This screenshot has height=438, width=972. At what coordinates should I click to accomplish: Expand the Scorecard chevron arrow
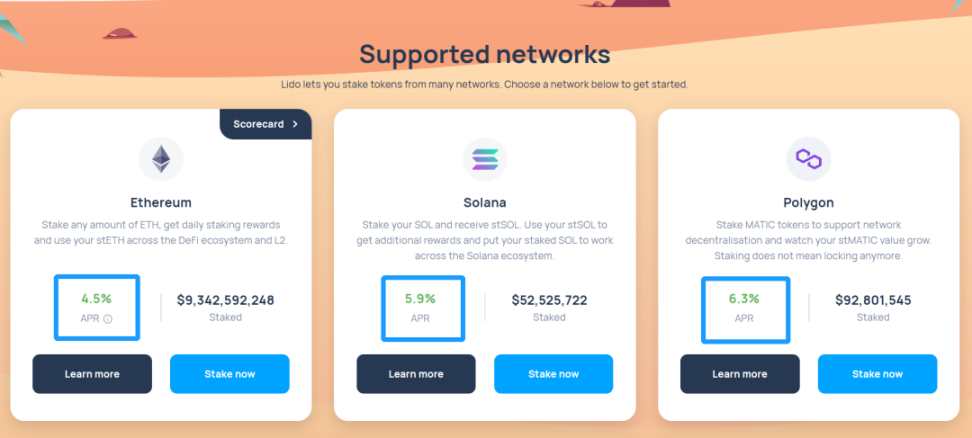pos(295,124)
